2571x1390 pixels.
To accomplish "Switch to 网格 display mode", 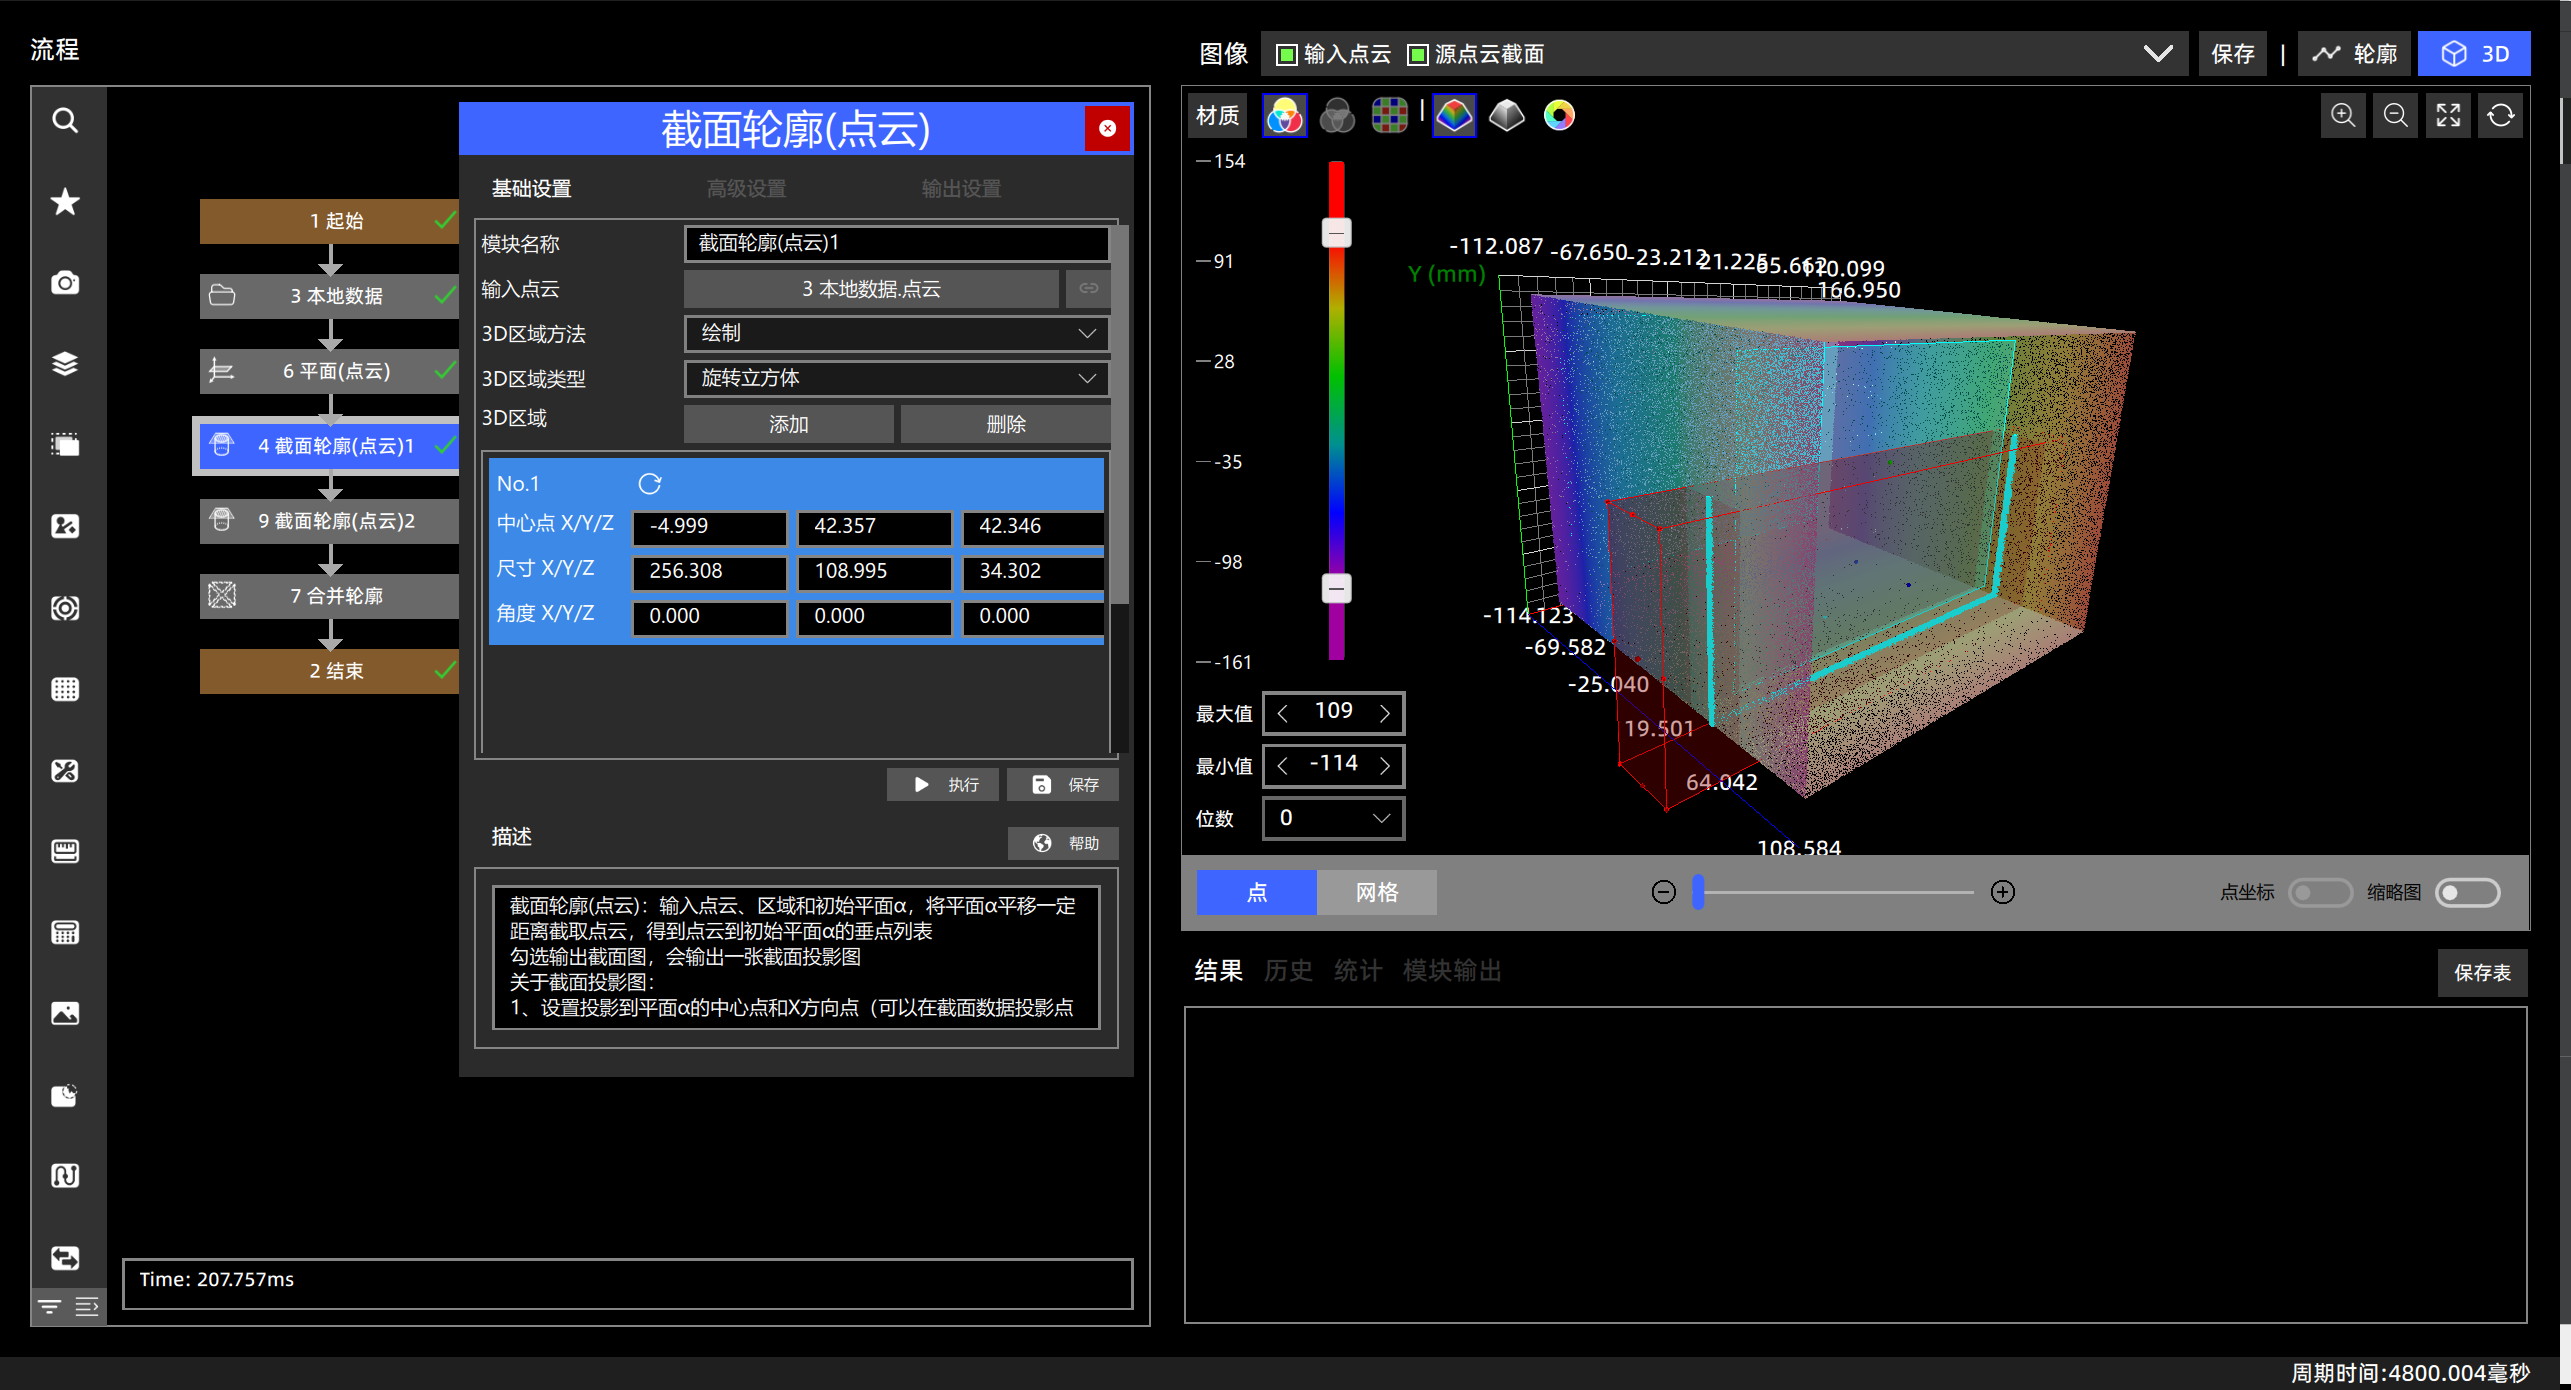I will [x=1377, y=892].
